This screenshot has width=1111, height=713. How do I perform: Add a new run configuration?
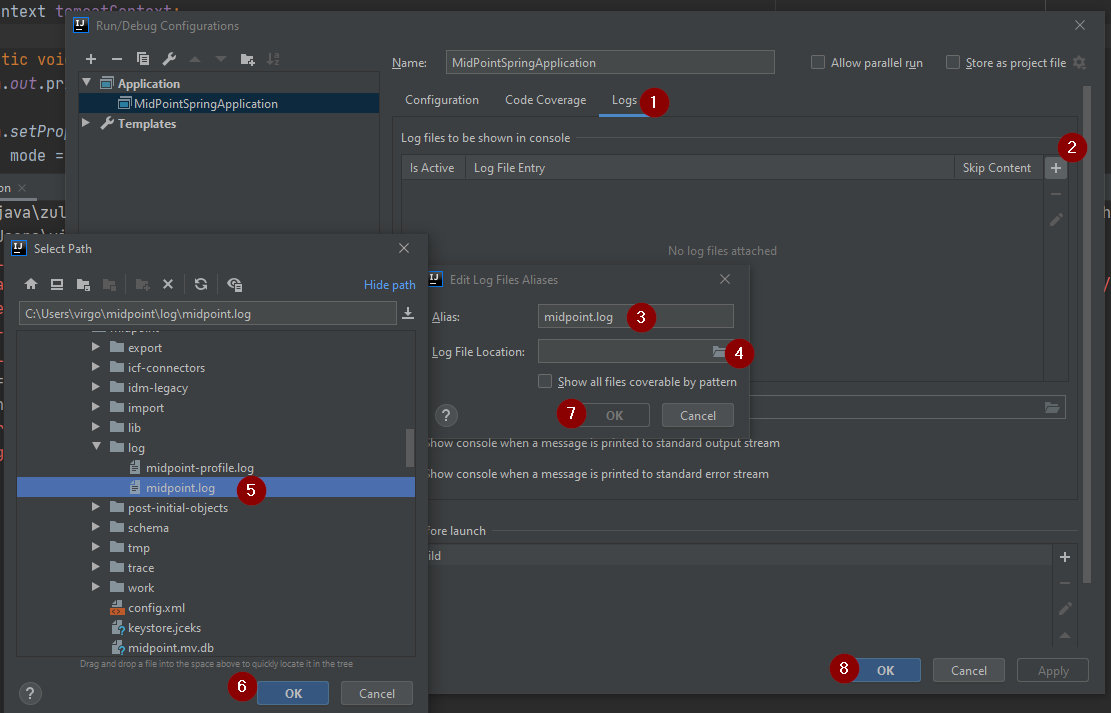click(90, 59)
